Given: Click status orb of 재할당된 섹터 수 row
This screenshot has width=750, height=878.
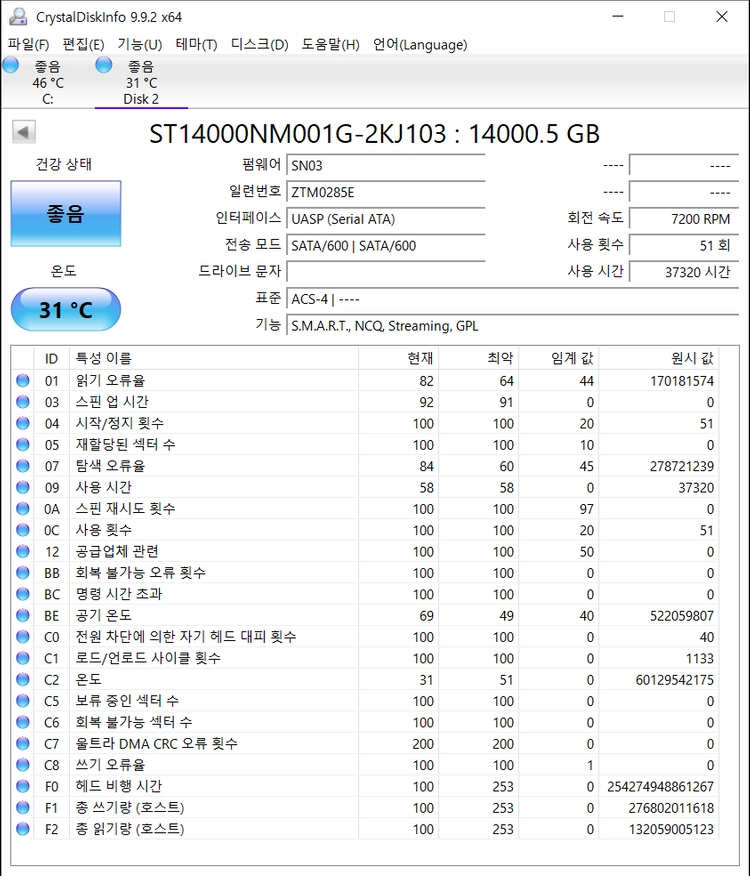Looking at the screenshot, I should click(23, 445).
